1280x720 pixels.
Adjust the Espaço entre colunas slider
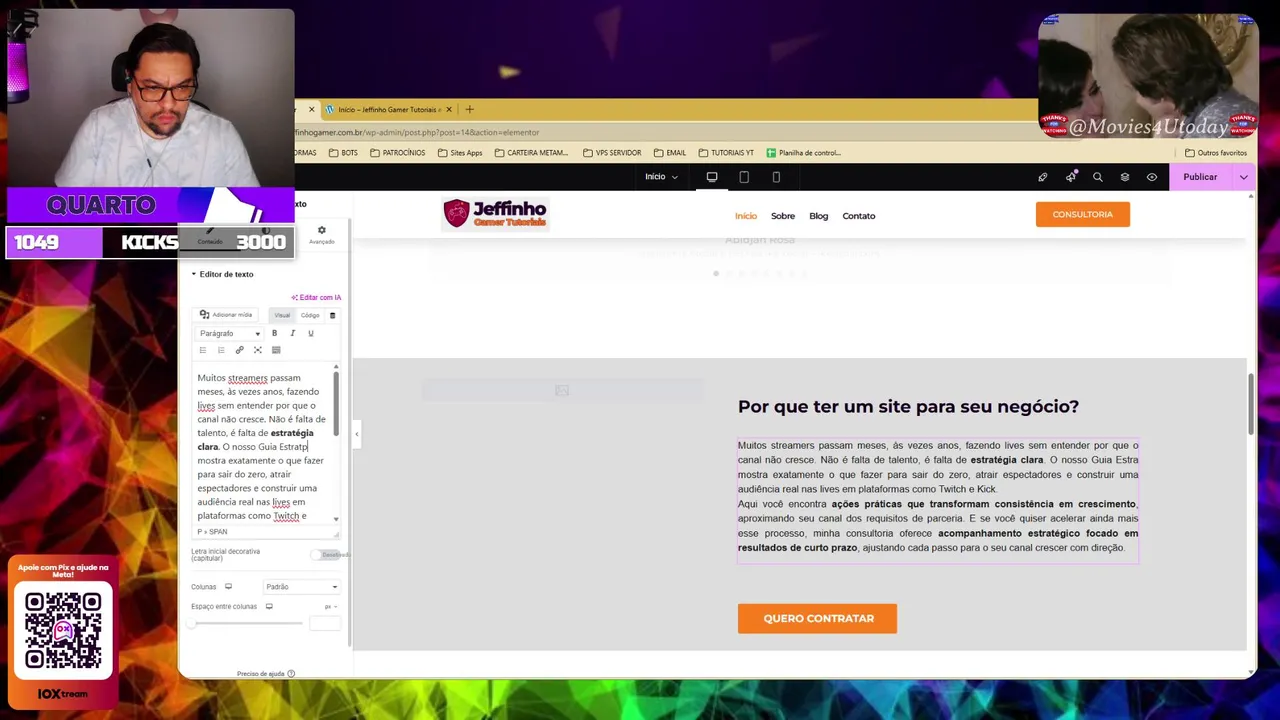[246, 623]
